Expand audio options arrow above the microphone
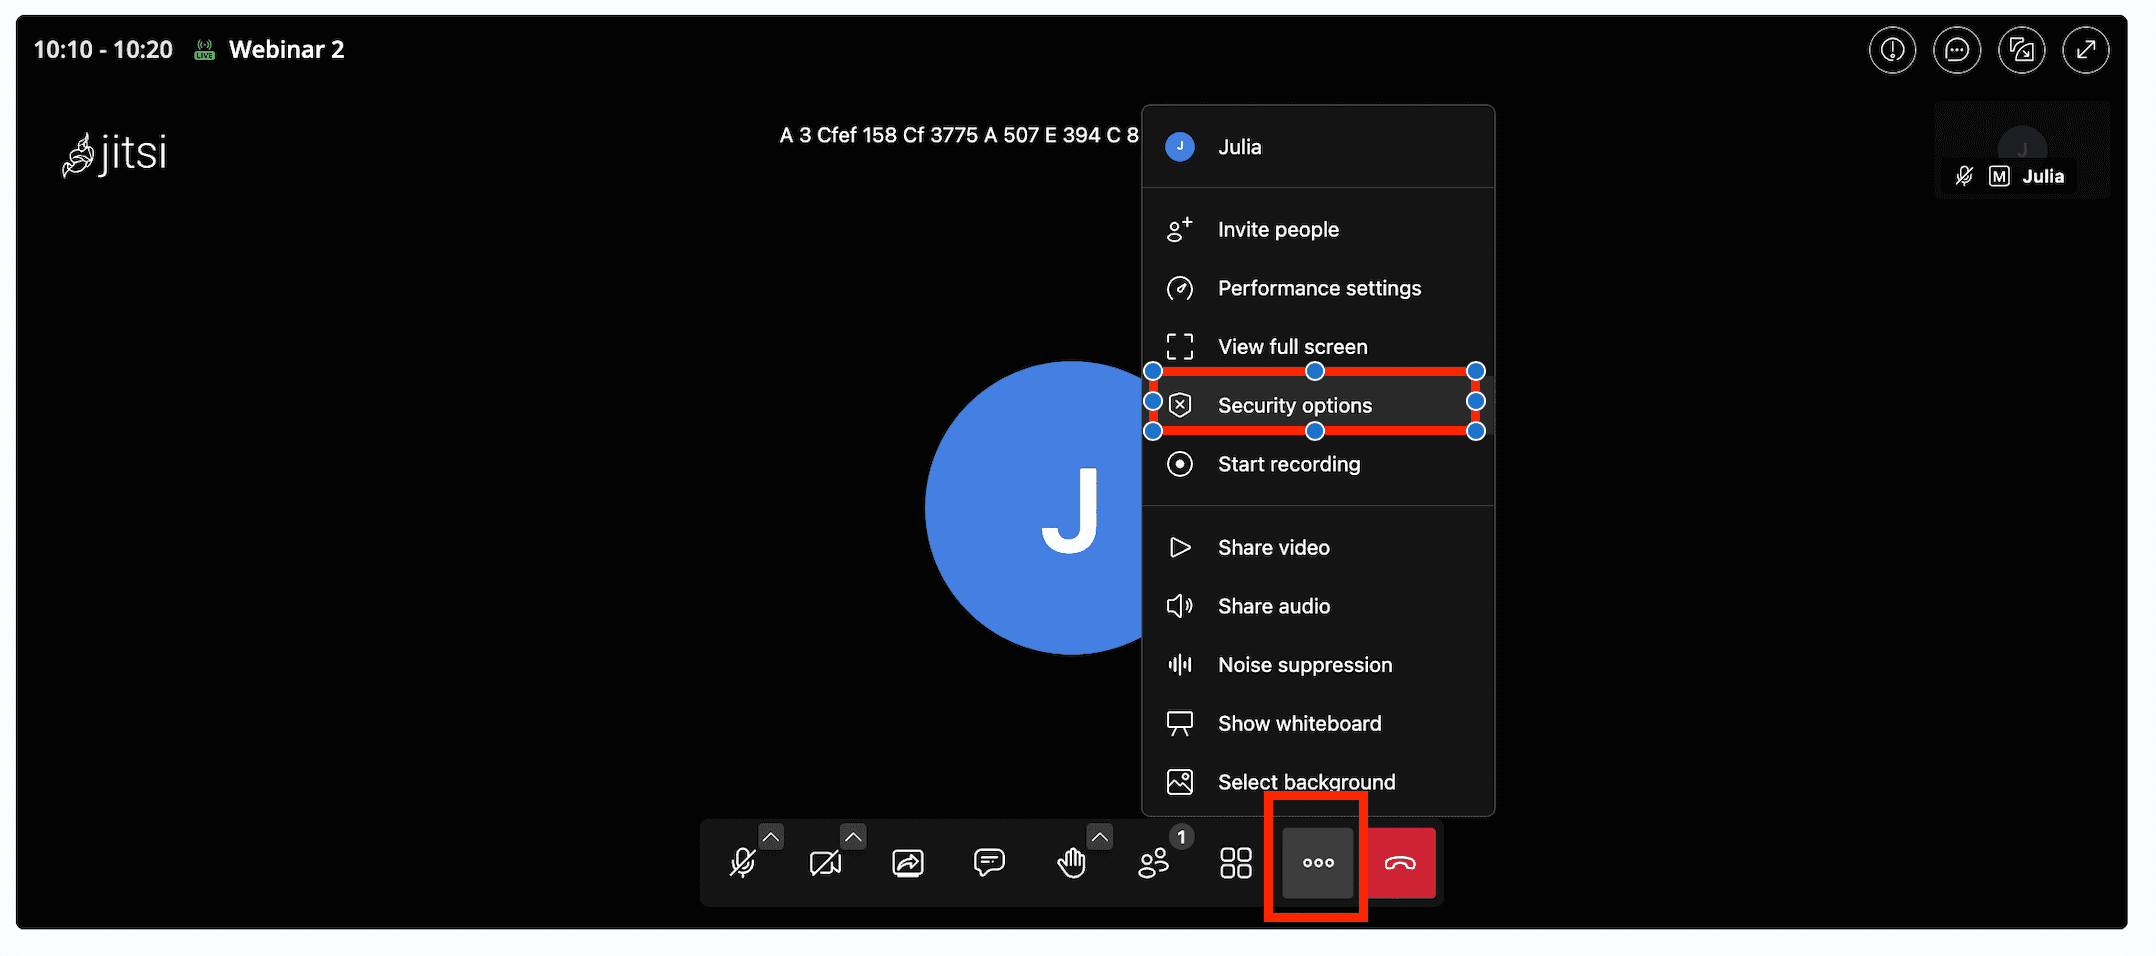 (x=771, y=837)
